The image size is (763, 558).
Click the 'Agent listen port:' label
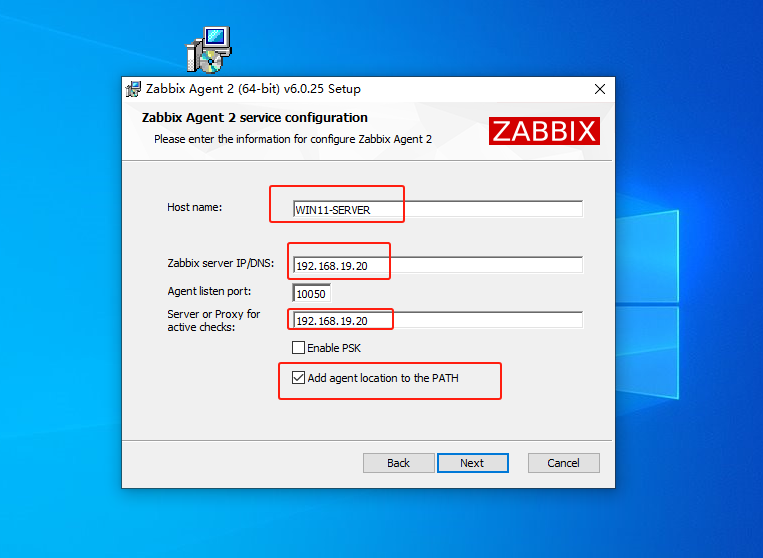(209, 291)
